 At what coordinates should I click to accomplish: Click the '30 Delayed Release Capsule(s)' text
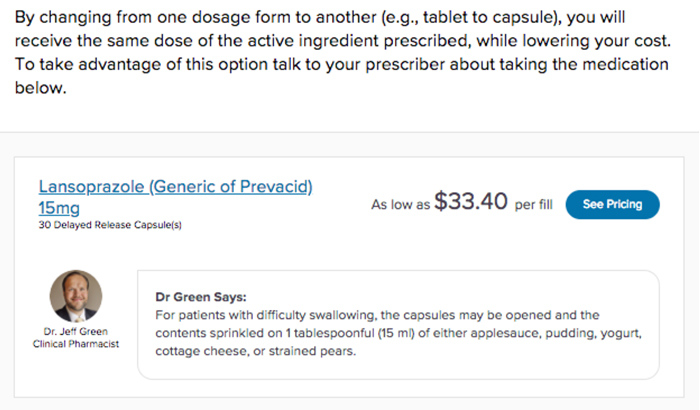tap(110, 225)
